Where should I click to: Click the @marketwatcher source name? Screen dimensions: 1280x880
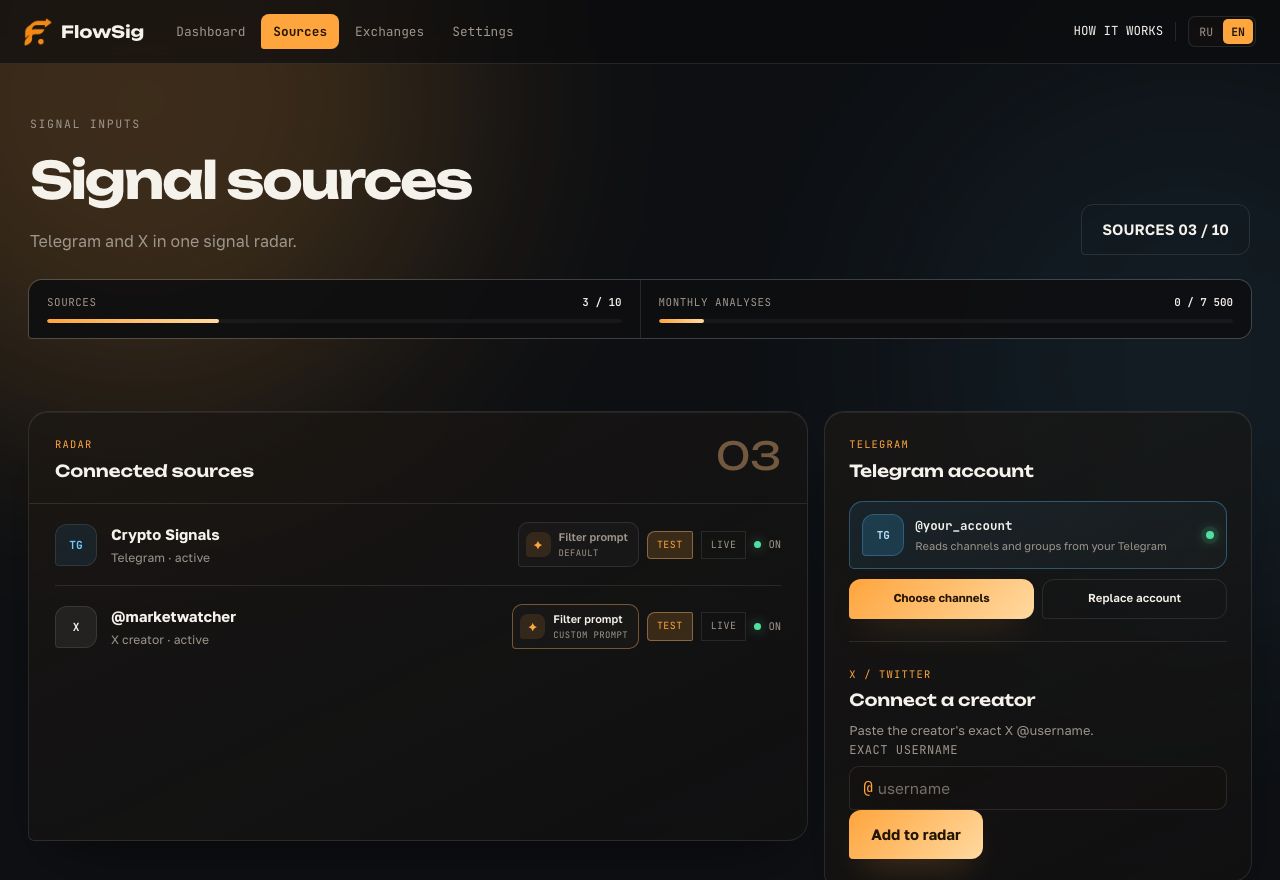coord(173,617)
